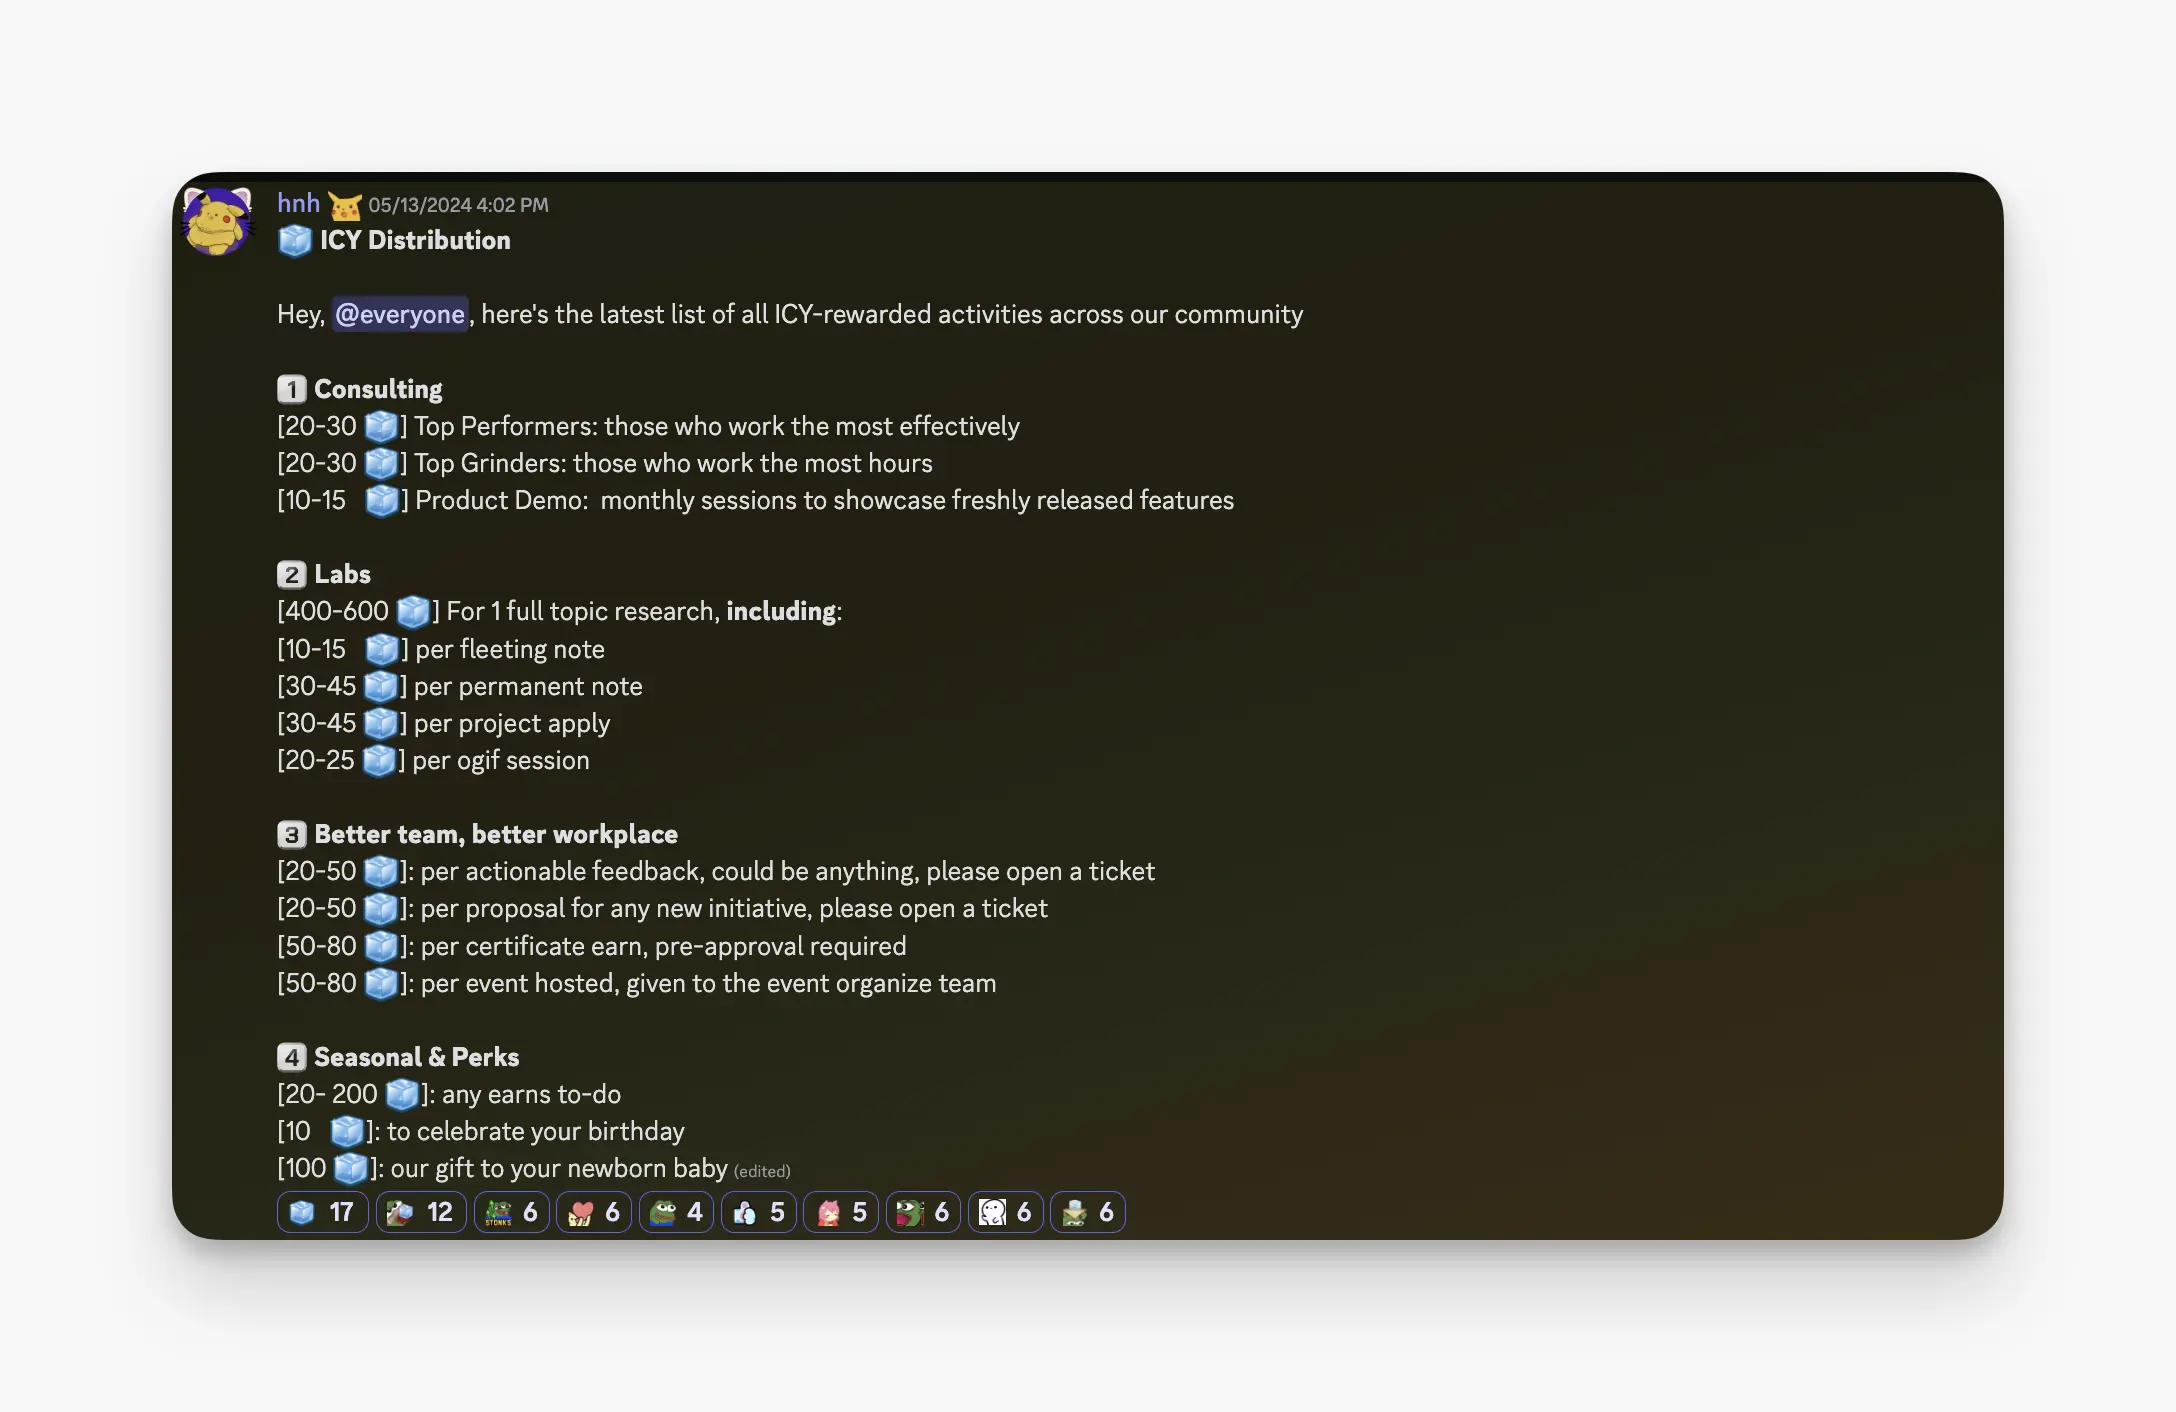The width and height of the screenshot is (2176, 1412).
Task: Click the @everyone mention
Action: pyautogui.click(x=400, y=314)
